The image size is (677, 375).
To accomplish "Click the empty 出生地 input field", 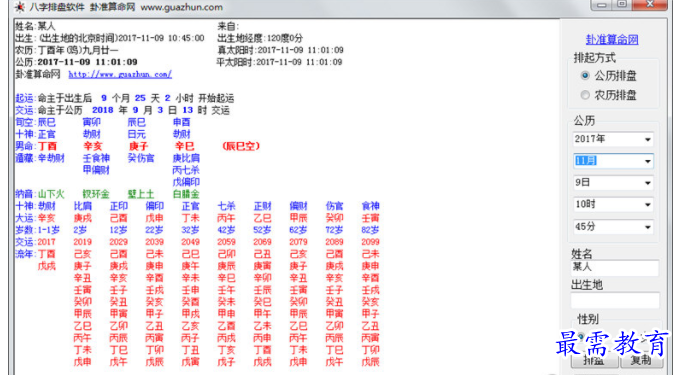I will coord(614,301).
